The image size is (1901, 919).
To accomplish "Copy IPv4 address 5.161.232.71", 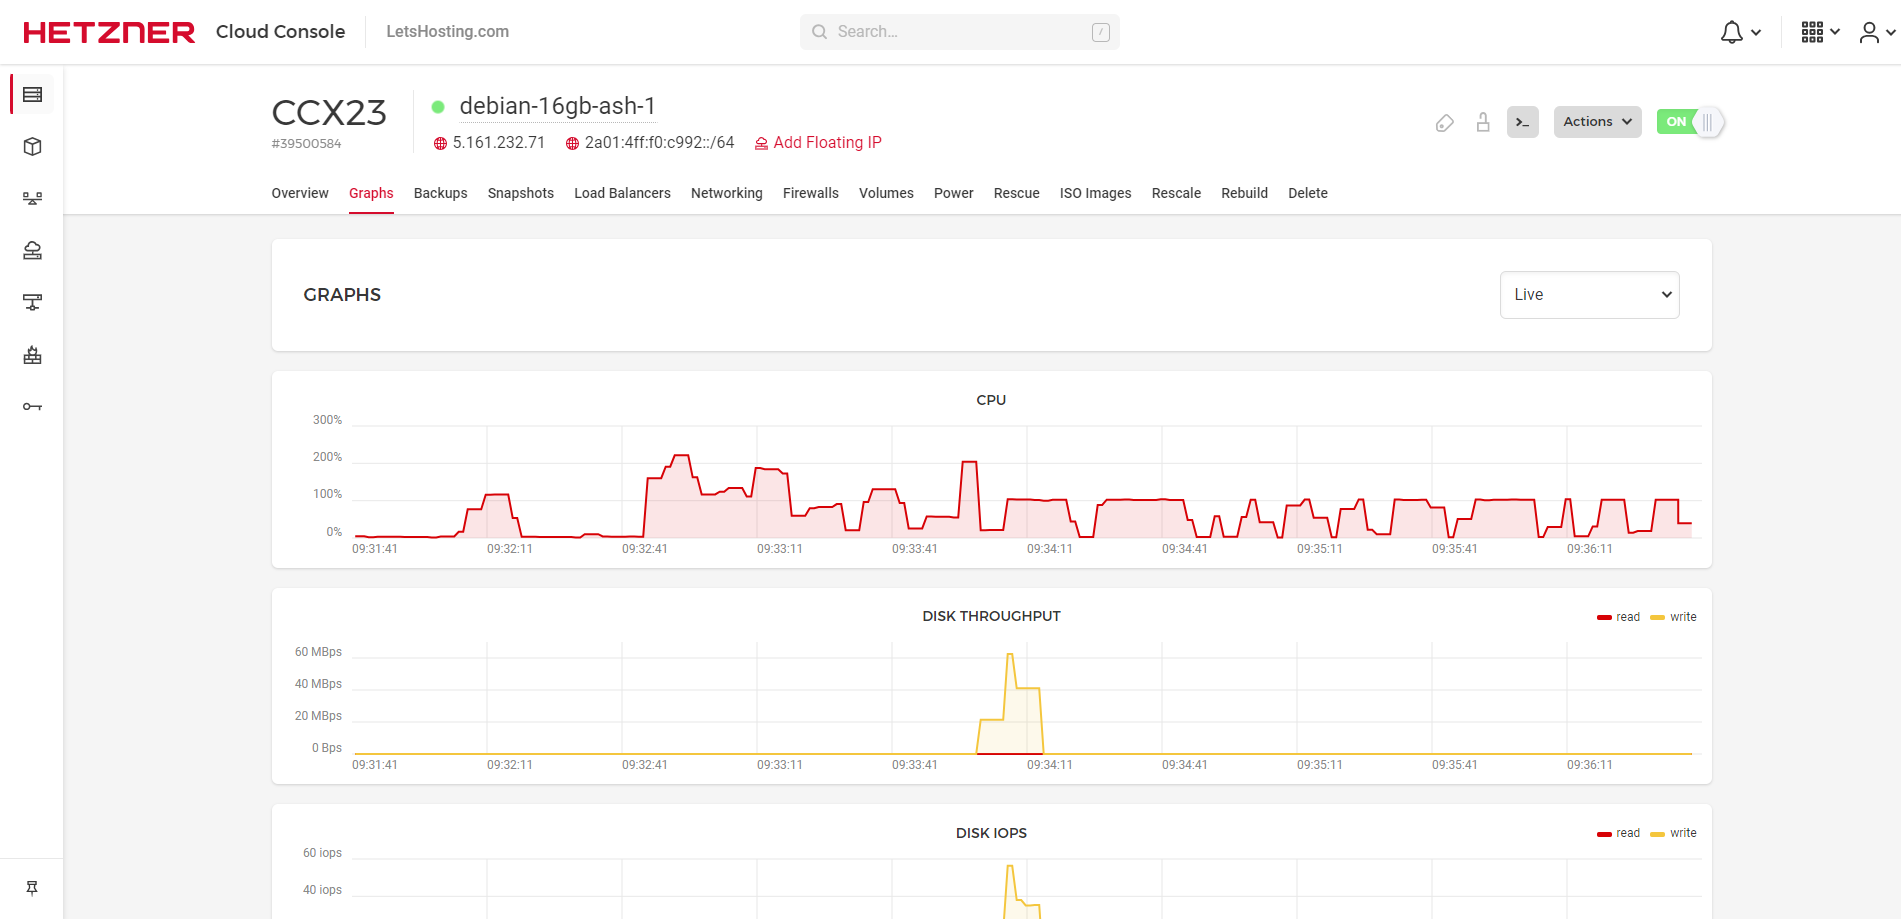I will pyautogui.click(x=498, y=143).
